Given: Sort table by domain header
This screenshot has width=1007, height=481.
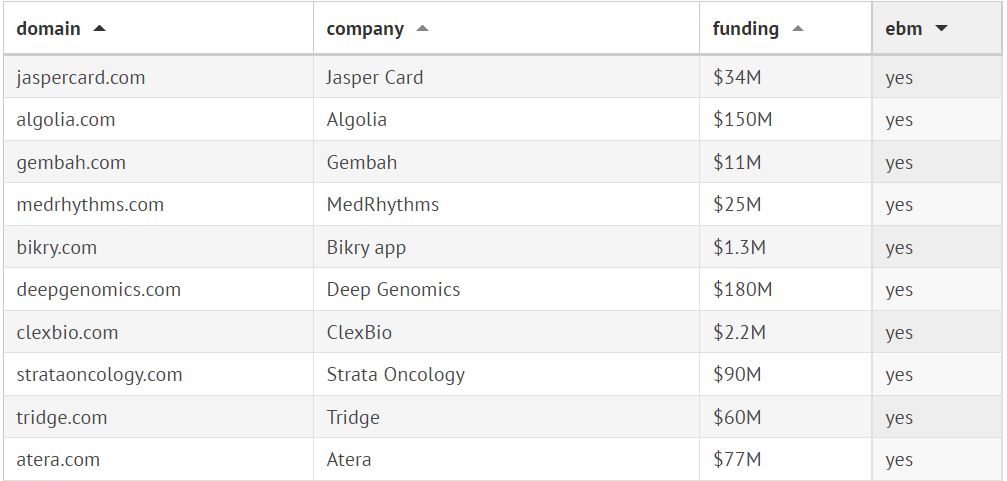Looking at the screenshot, I should point(49,29).
